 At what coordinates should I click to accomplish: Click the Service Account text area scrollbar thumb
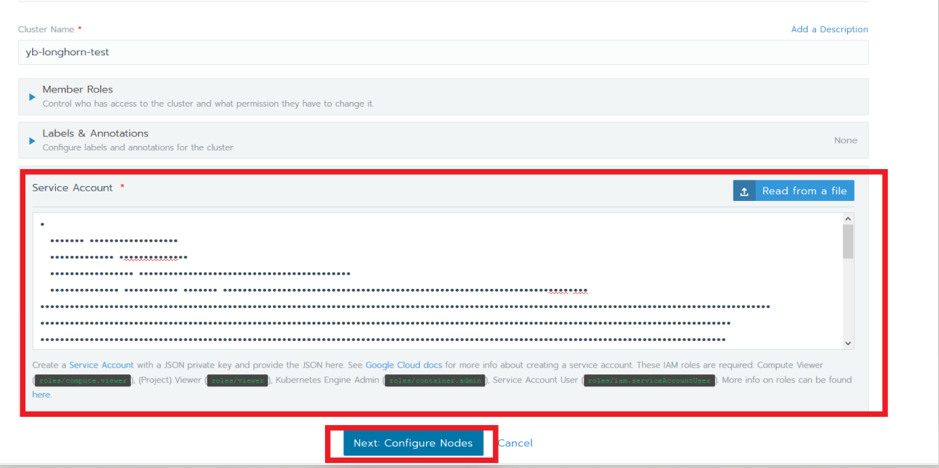848,242
